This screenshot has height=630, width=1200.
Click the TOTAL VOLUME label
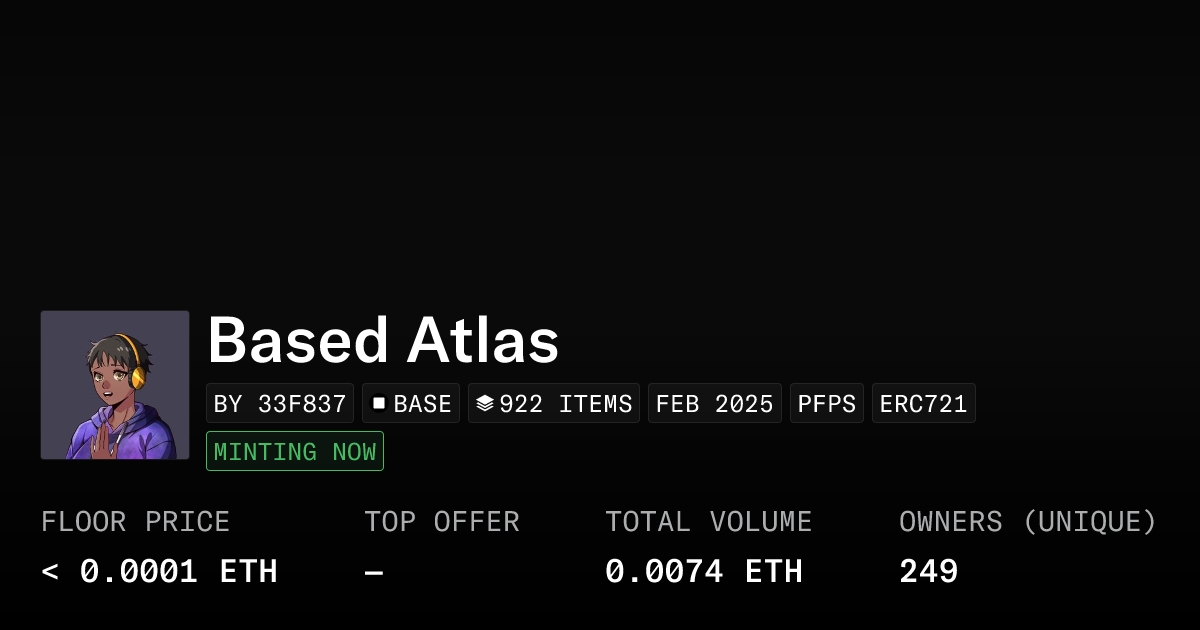tap(709, 522)
